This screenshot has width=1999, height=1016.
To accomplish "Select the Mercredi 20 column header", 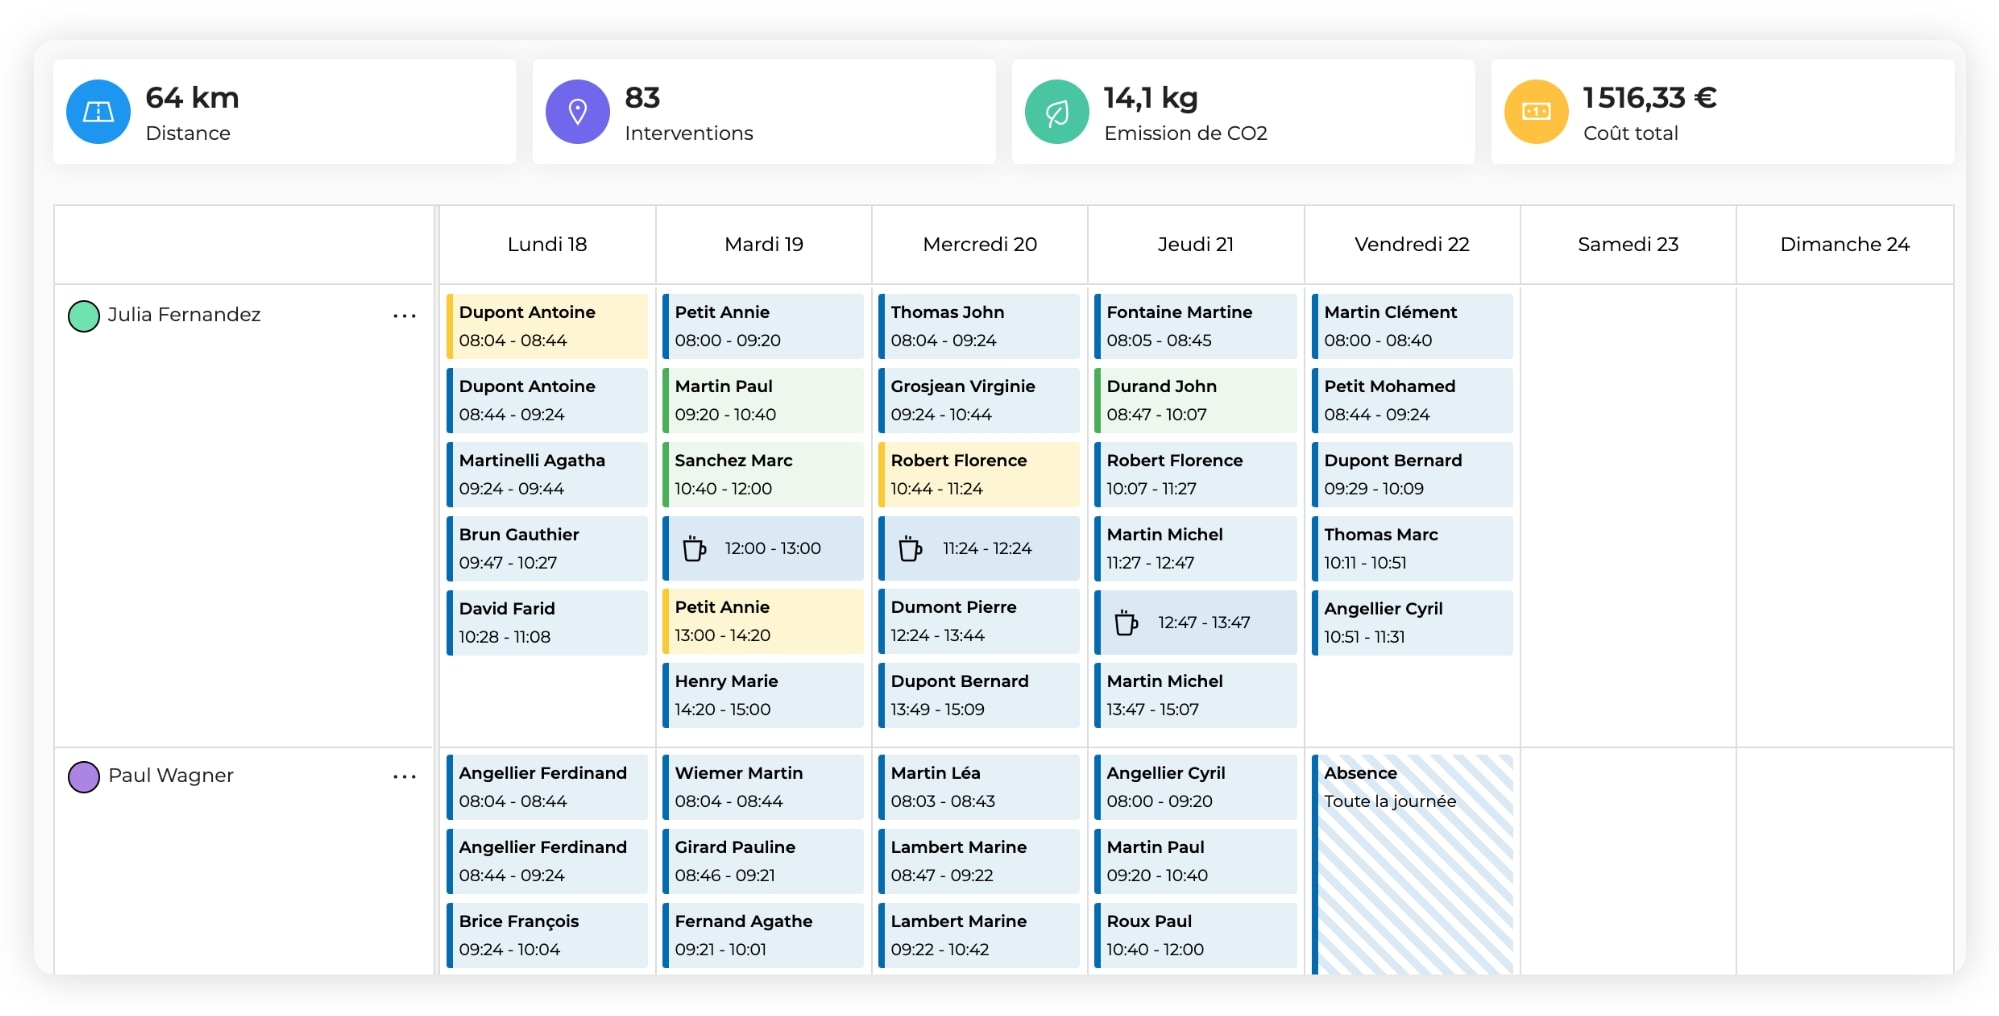I will pos(978,244).
